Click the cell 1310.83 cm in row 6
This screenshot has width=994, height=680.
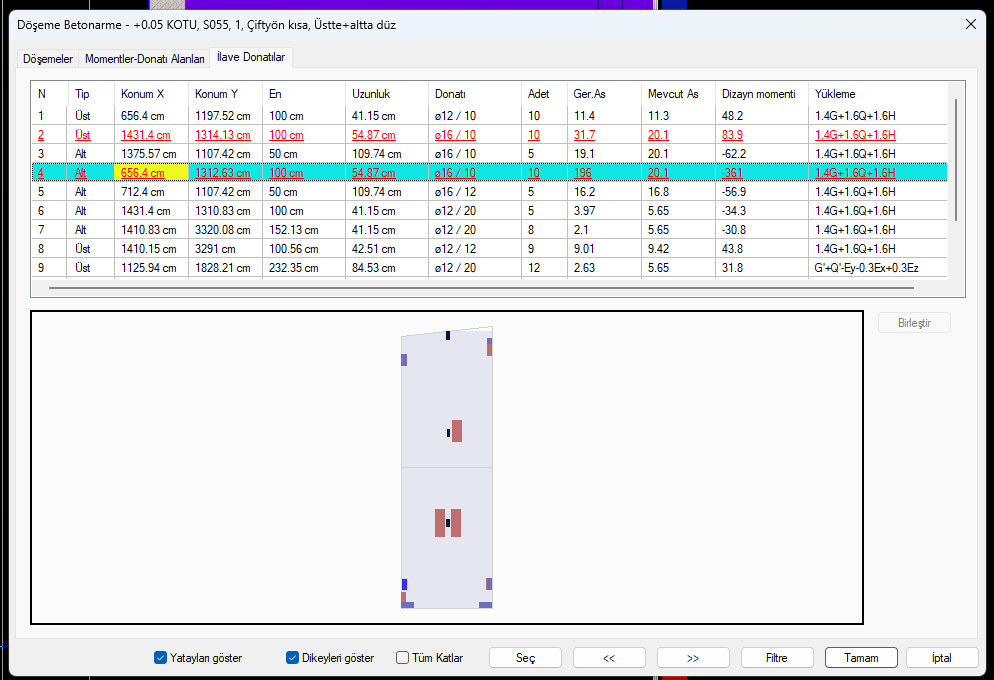(224, 210)
